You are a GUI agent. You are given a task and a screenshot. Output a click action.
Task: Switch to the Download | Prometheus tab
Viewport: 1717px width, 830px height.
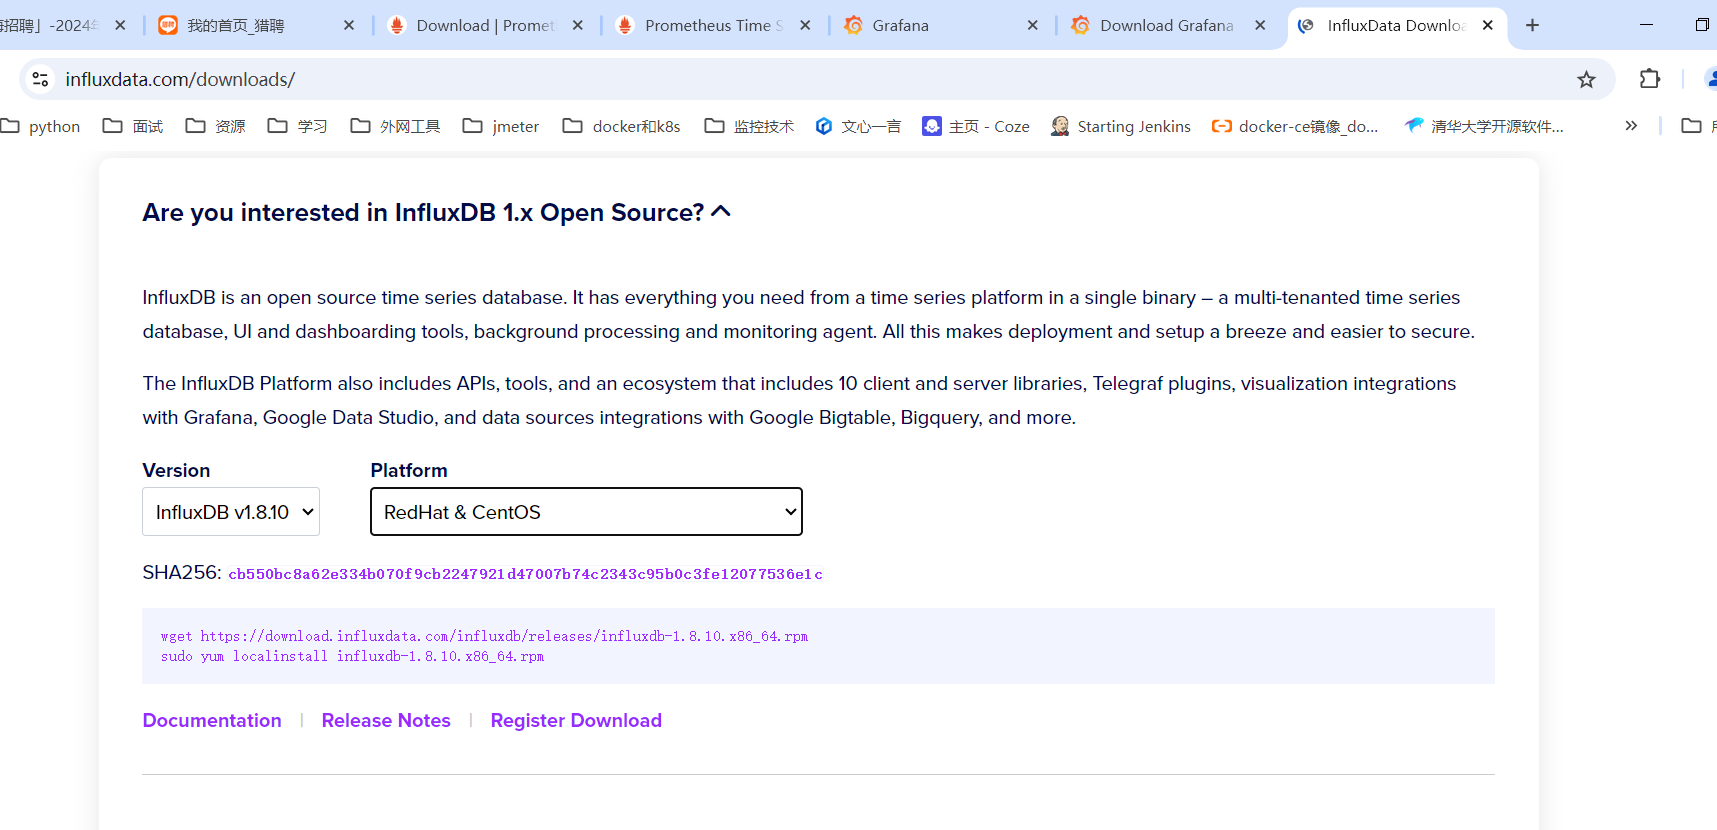485,25
